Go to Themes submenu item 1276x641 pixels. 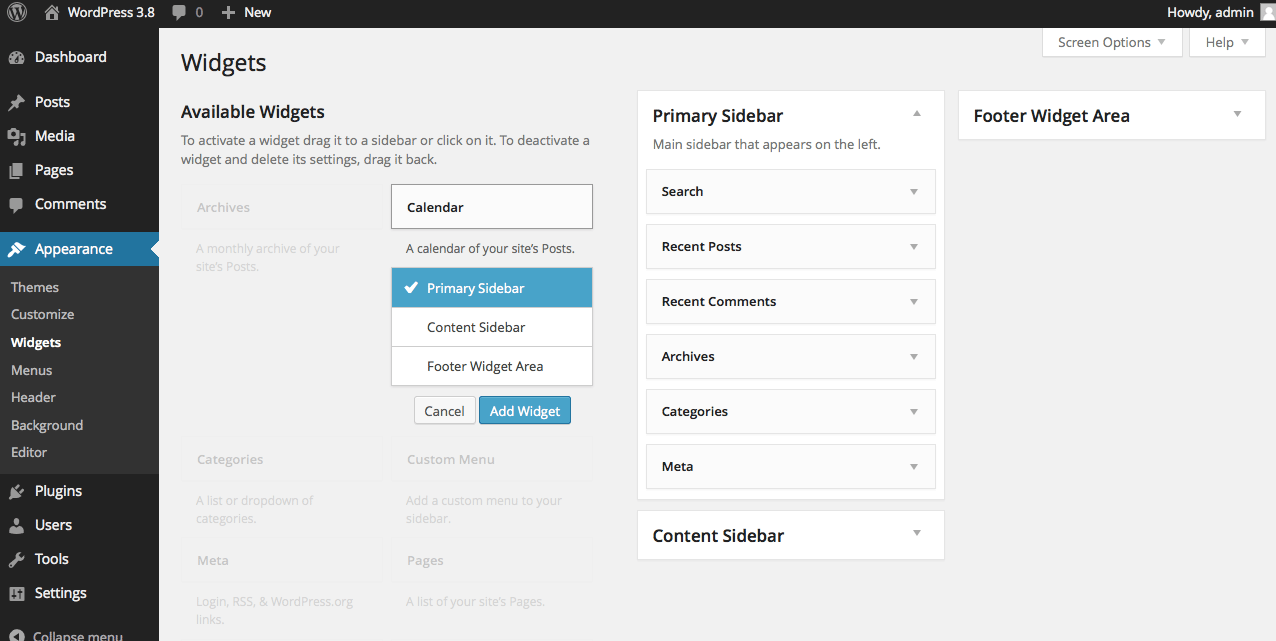tap(35, 287)
